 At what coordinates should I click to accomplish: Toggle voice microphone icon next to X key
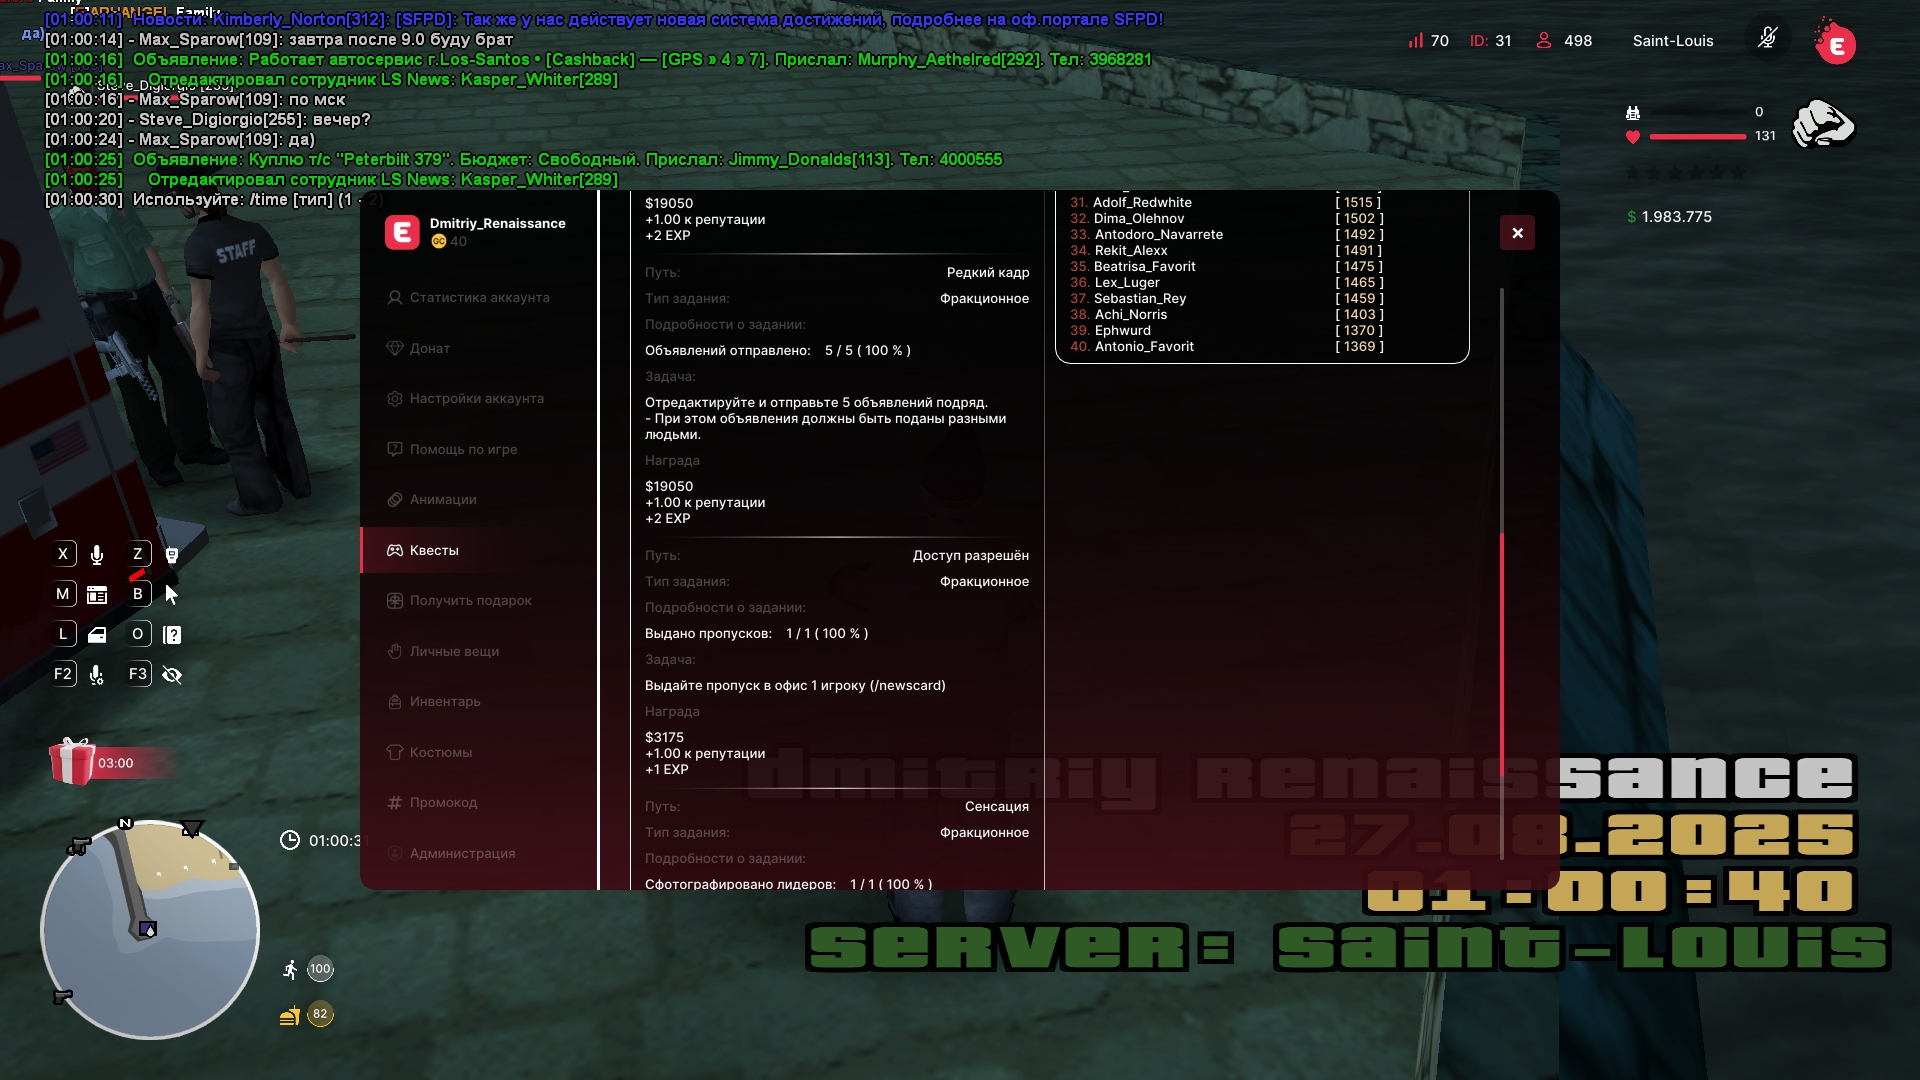[x=97, y=555]
